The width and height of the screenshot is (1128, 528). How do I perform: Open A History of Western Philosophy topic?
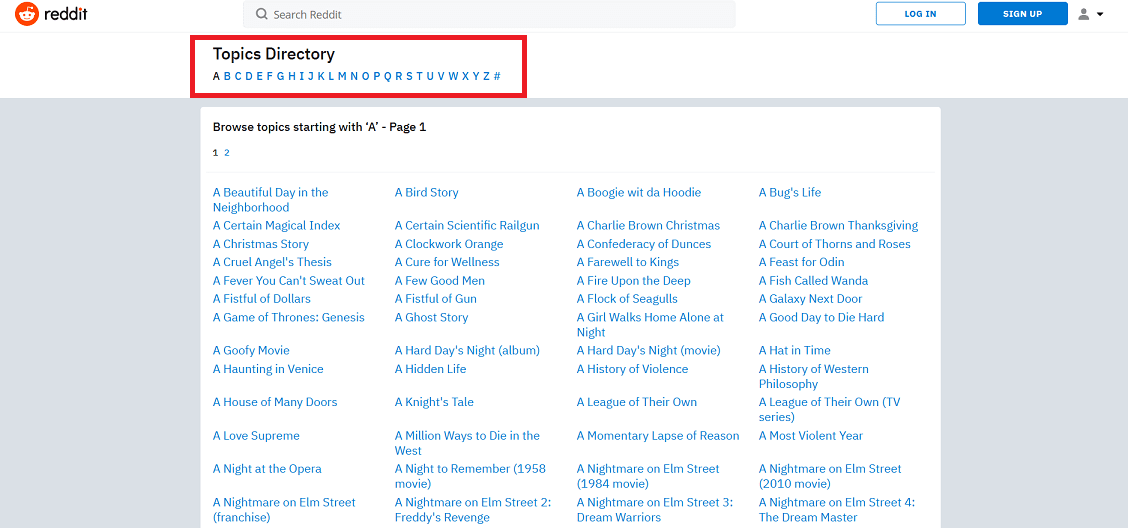coord(814,377)
